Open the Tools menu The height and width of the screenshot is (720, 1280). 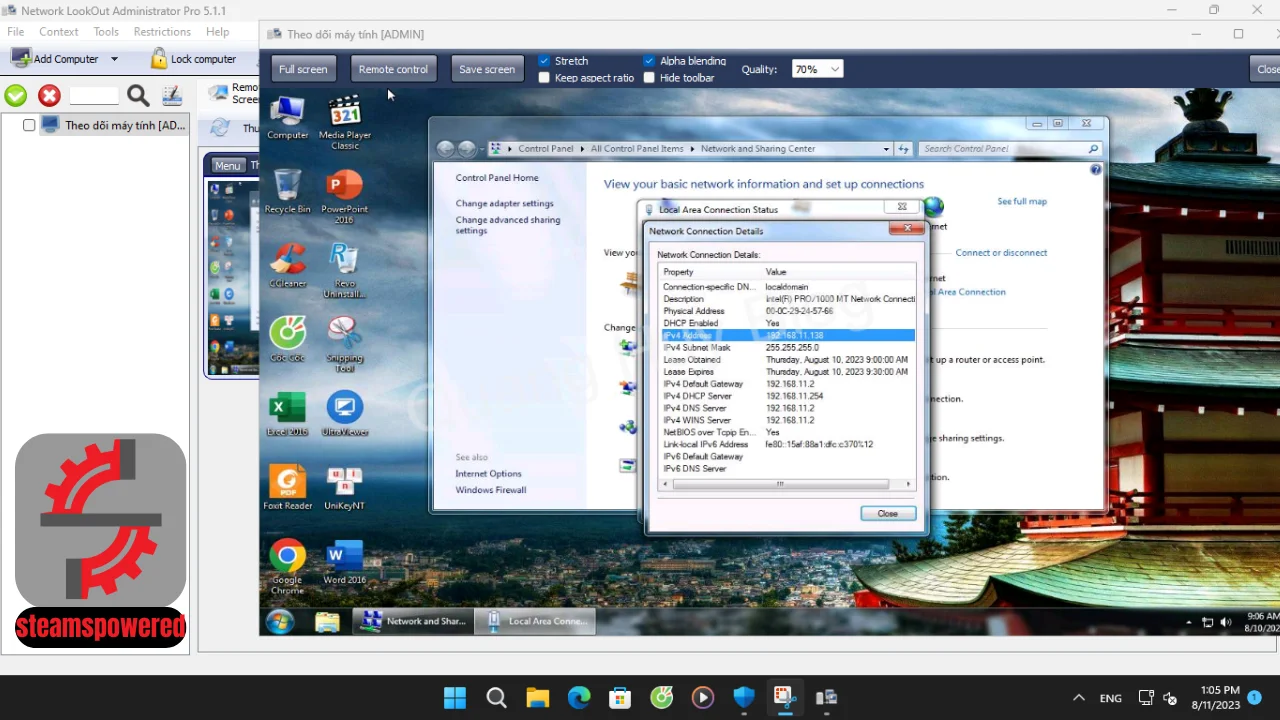106,32
